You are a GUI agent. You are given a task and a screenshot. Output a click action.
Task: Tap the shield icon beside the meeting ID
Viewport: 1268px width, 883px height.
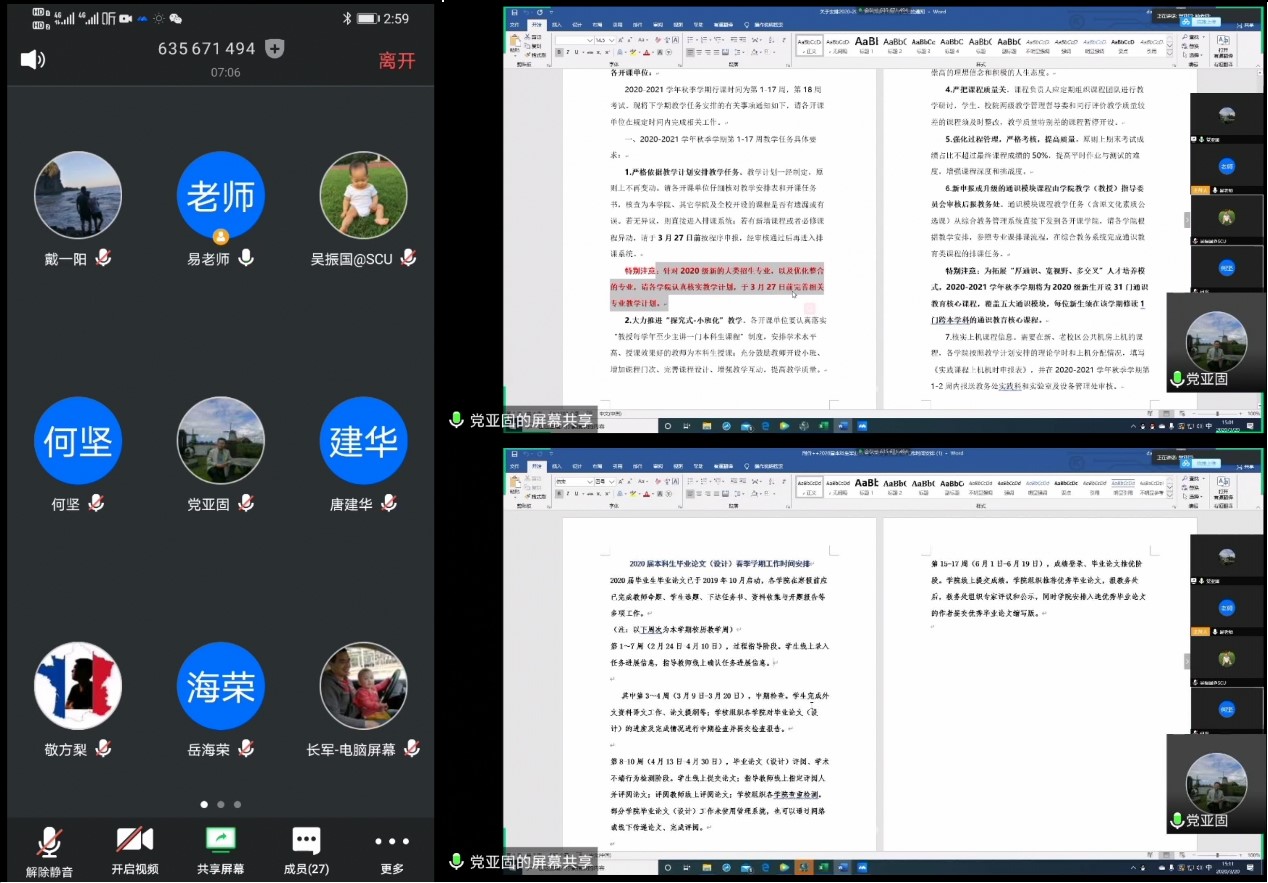coord(275,49)
